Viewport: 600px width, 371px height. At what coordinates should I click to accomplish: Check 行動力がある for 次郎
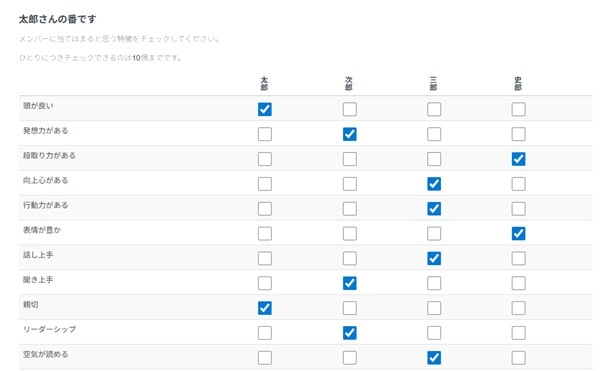point(350,209)
